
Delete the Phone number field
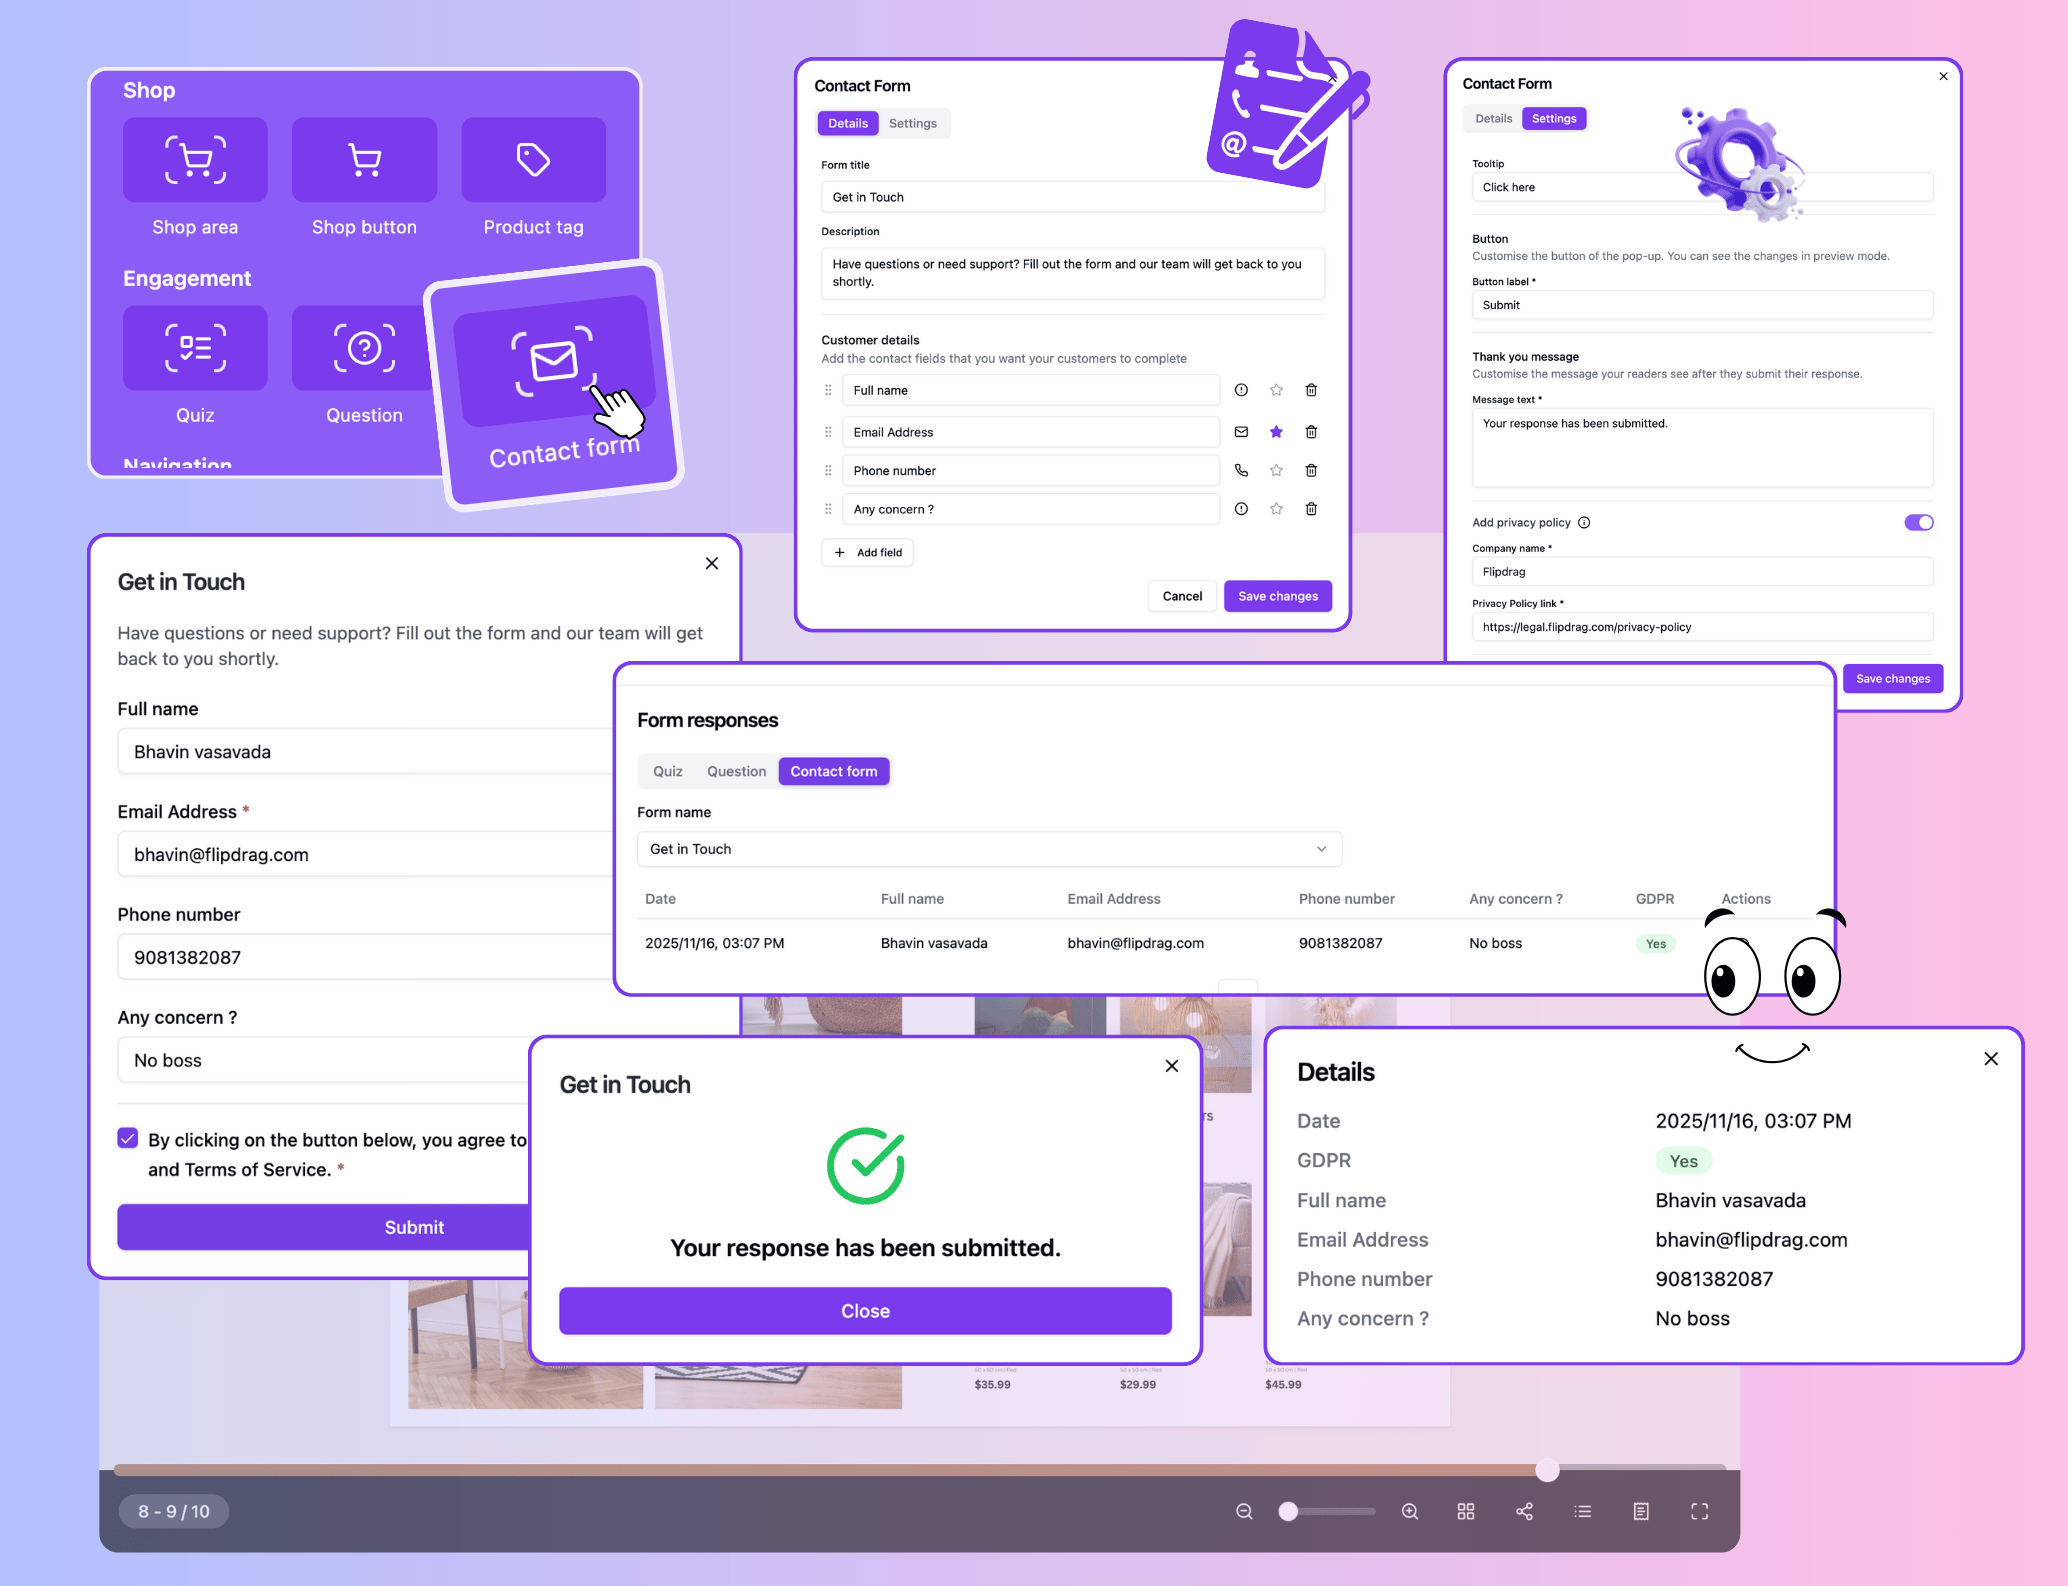click(1311, 470)
